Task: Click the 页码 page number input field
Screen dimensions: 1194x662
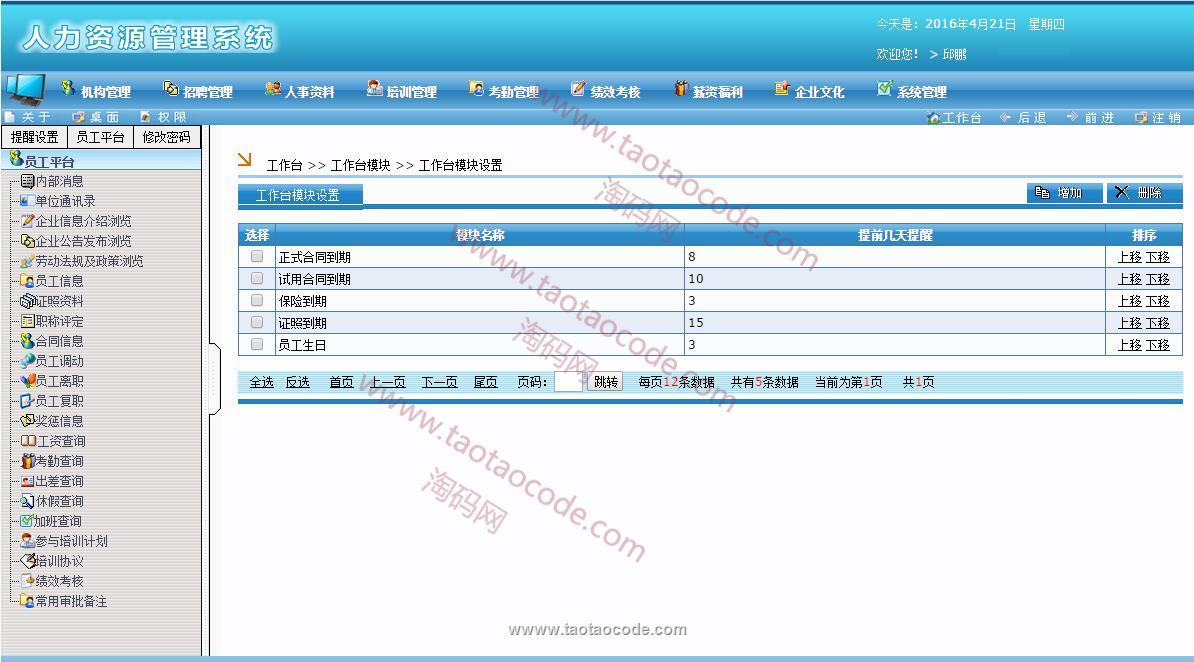Action: tap(567, 382)
